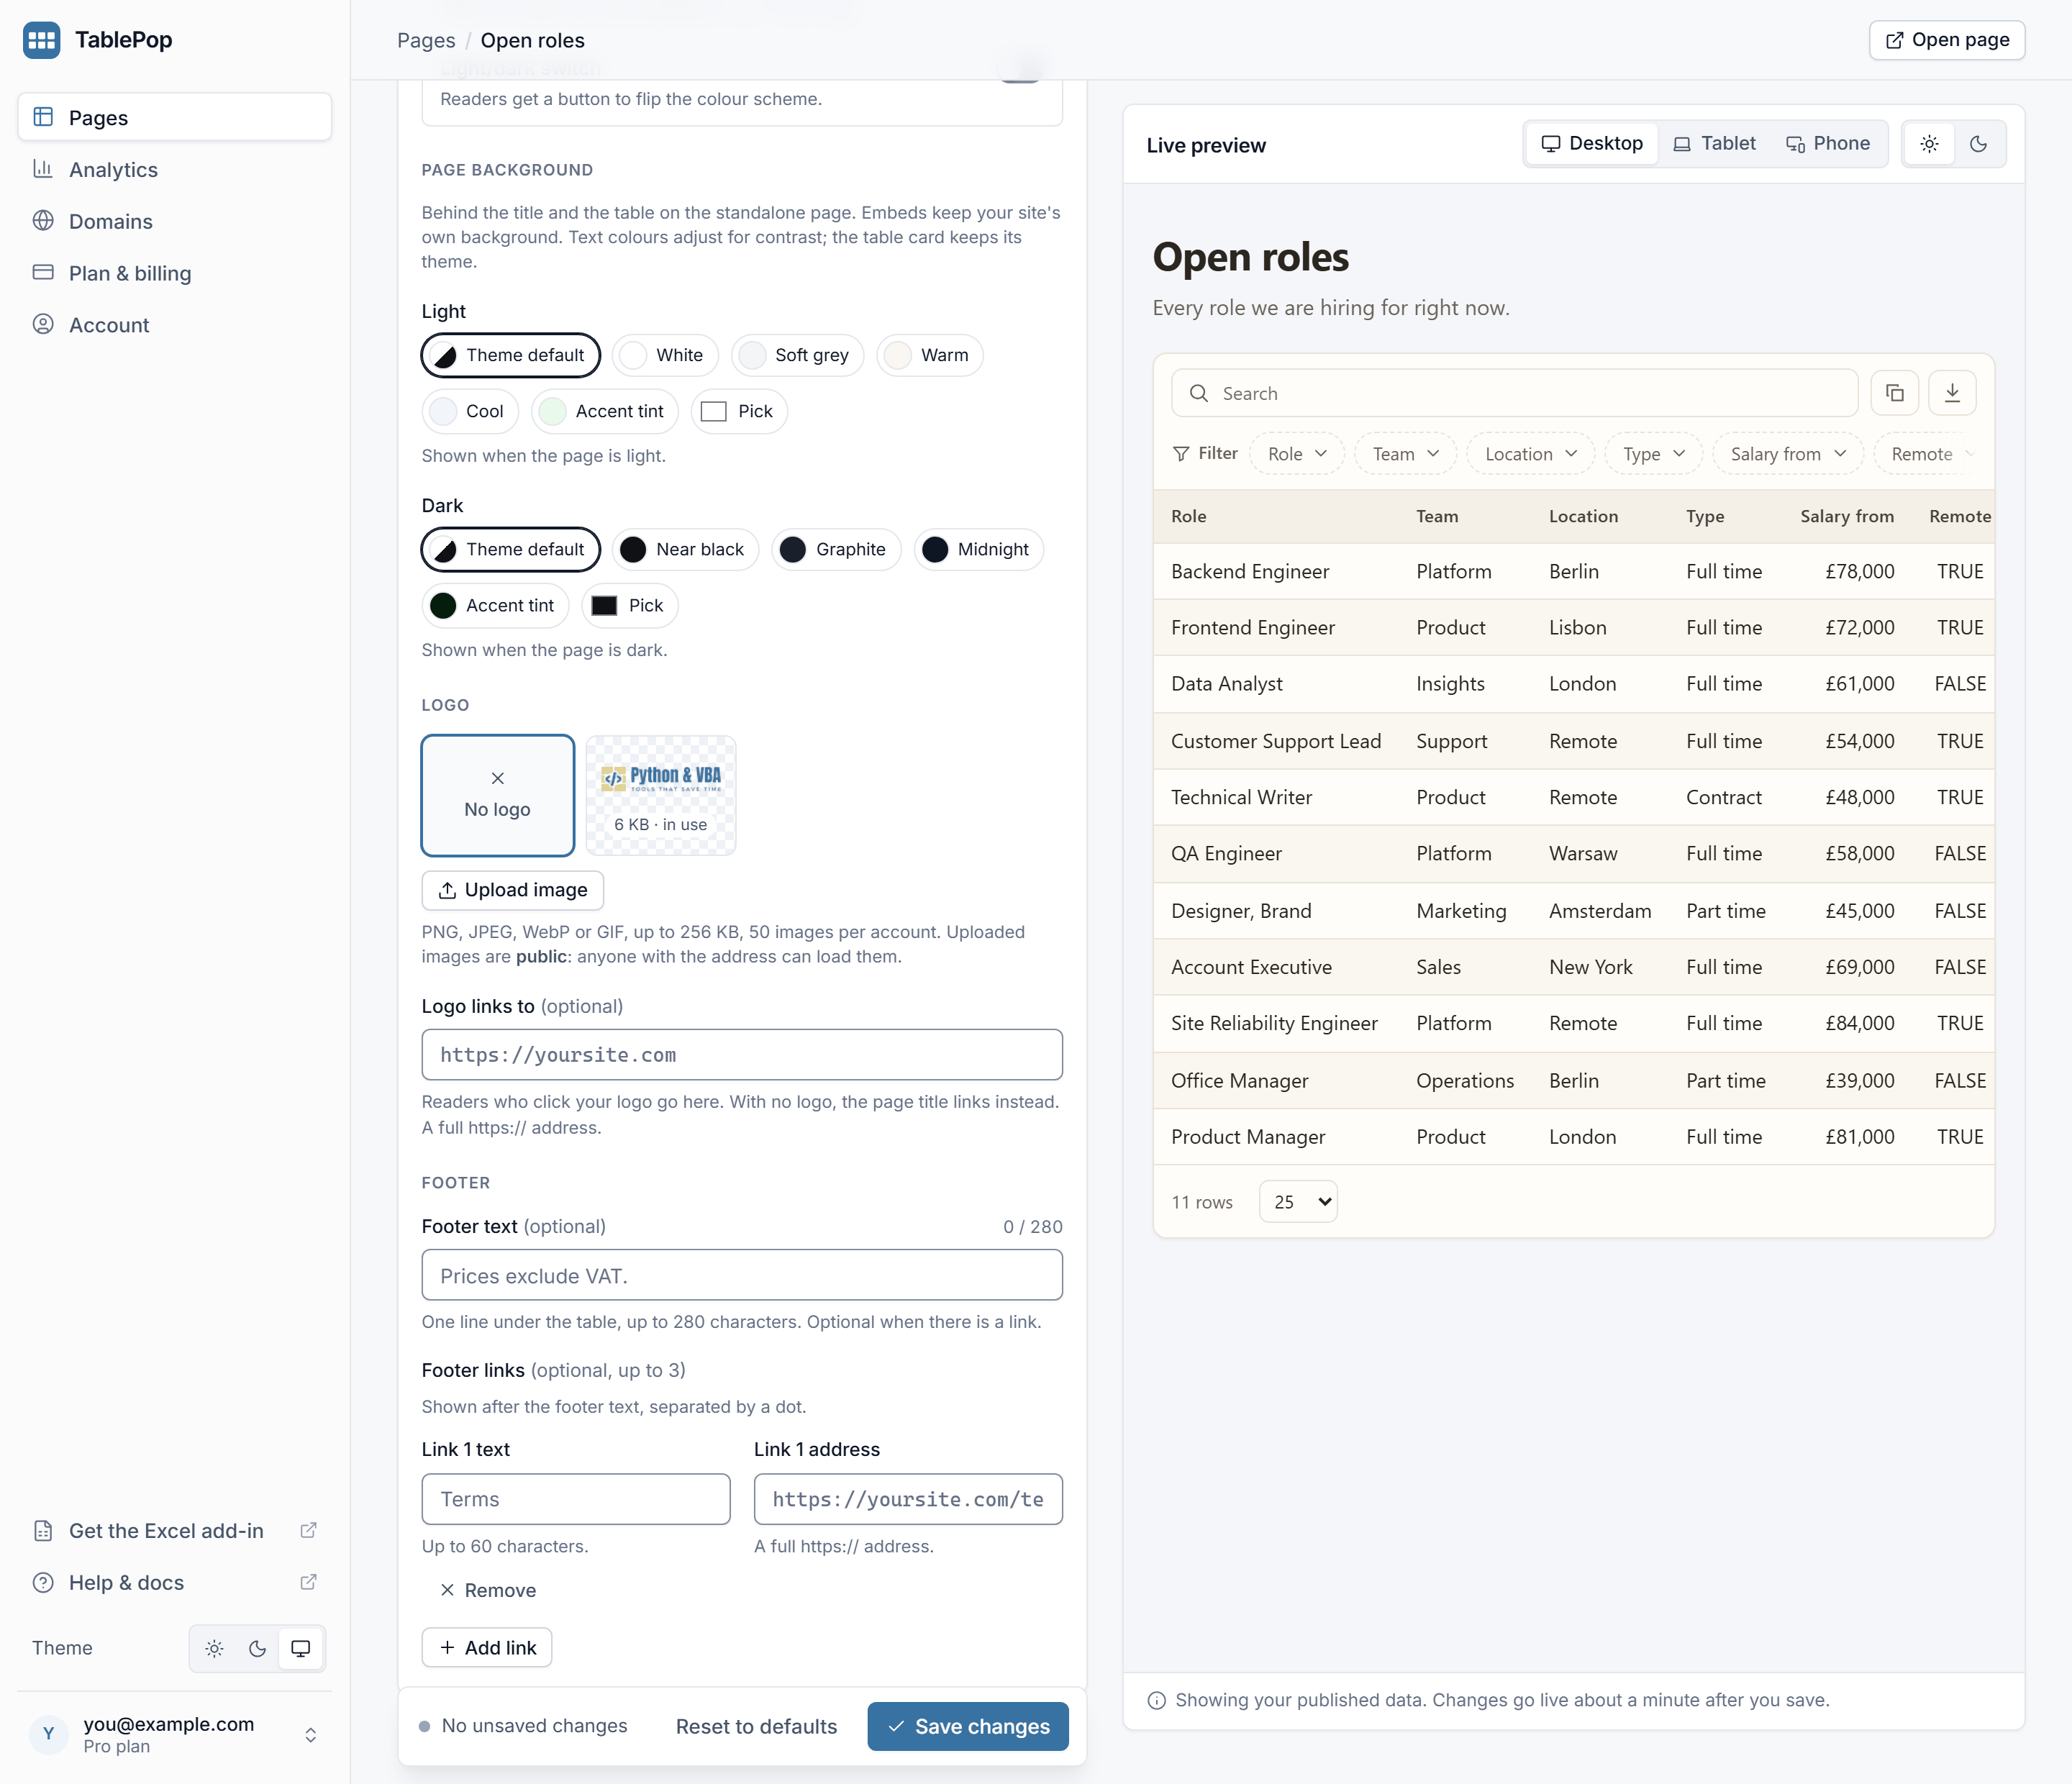Viewport: 2072px width, 1784px height.
Task: Click Upload image button
Action: (x=513, y=890)
